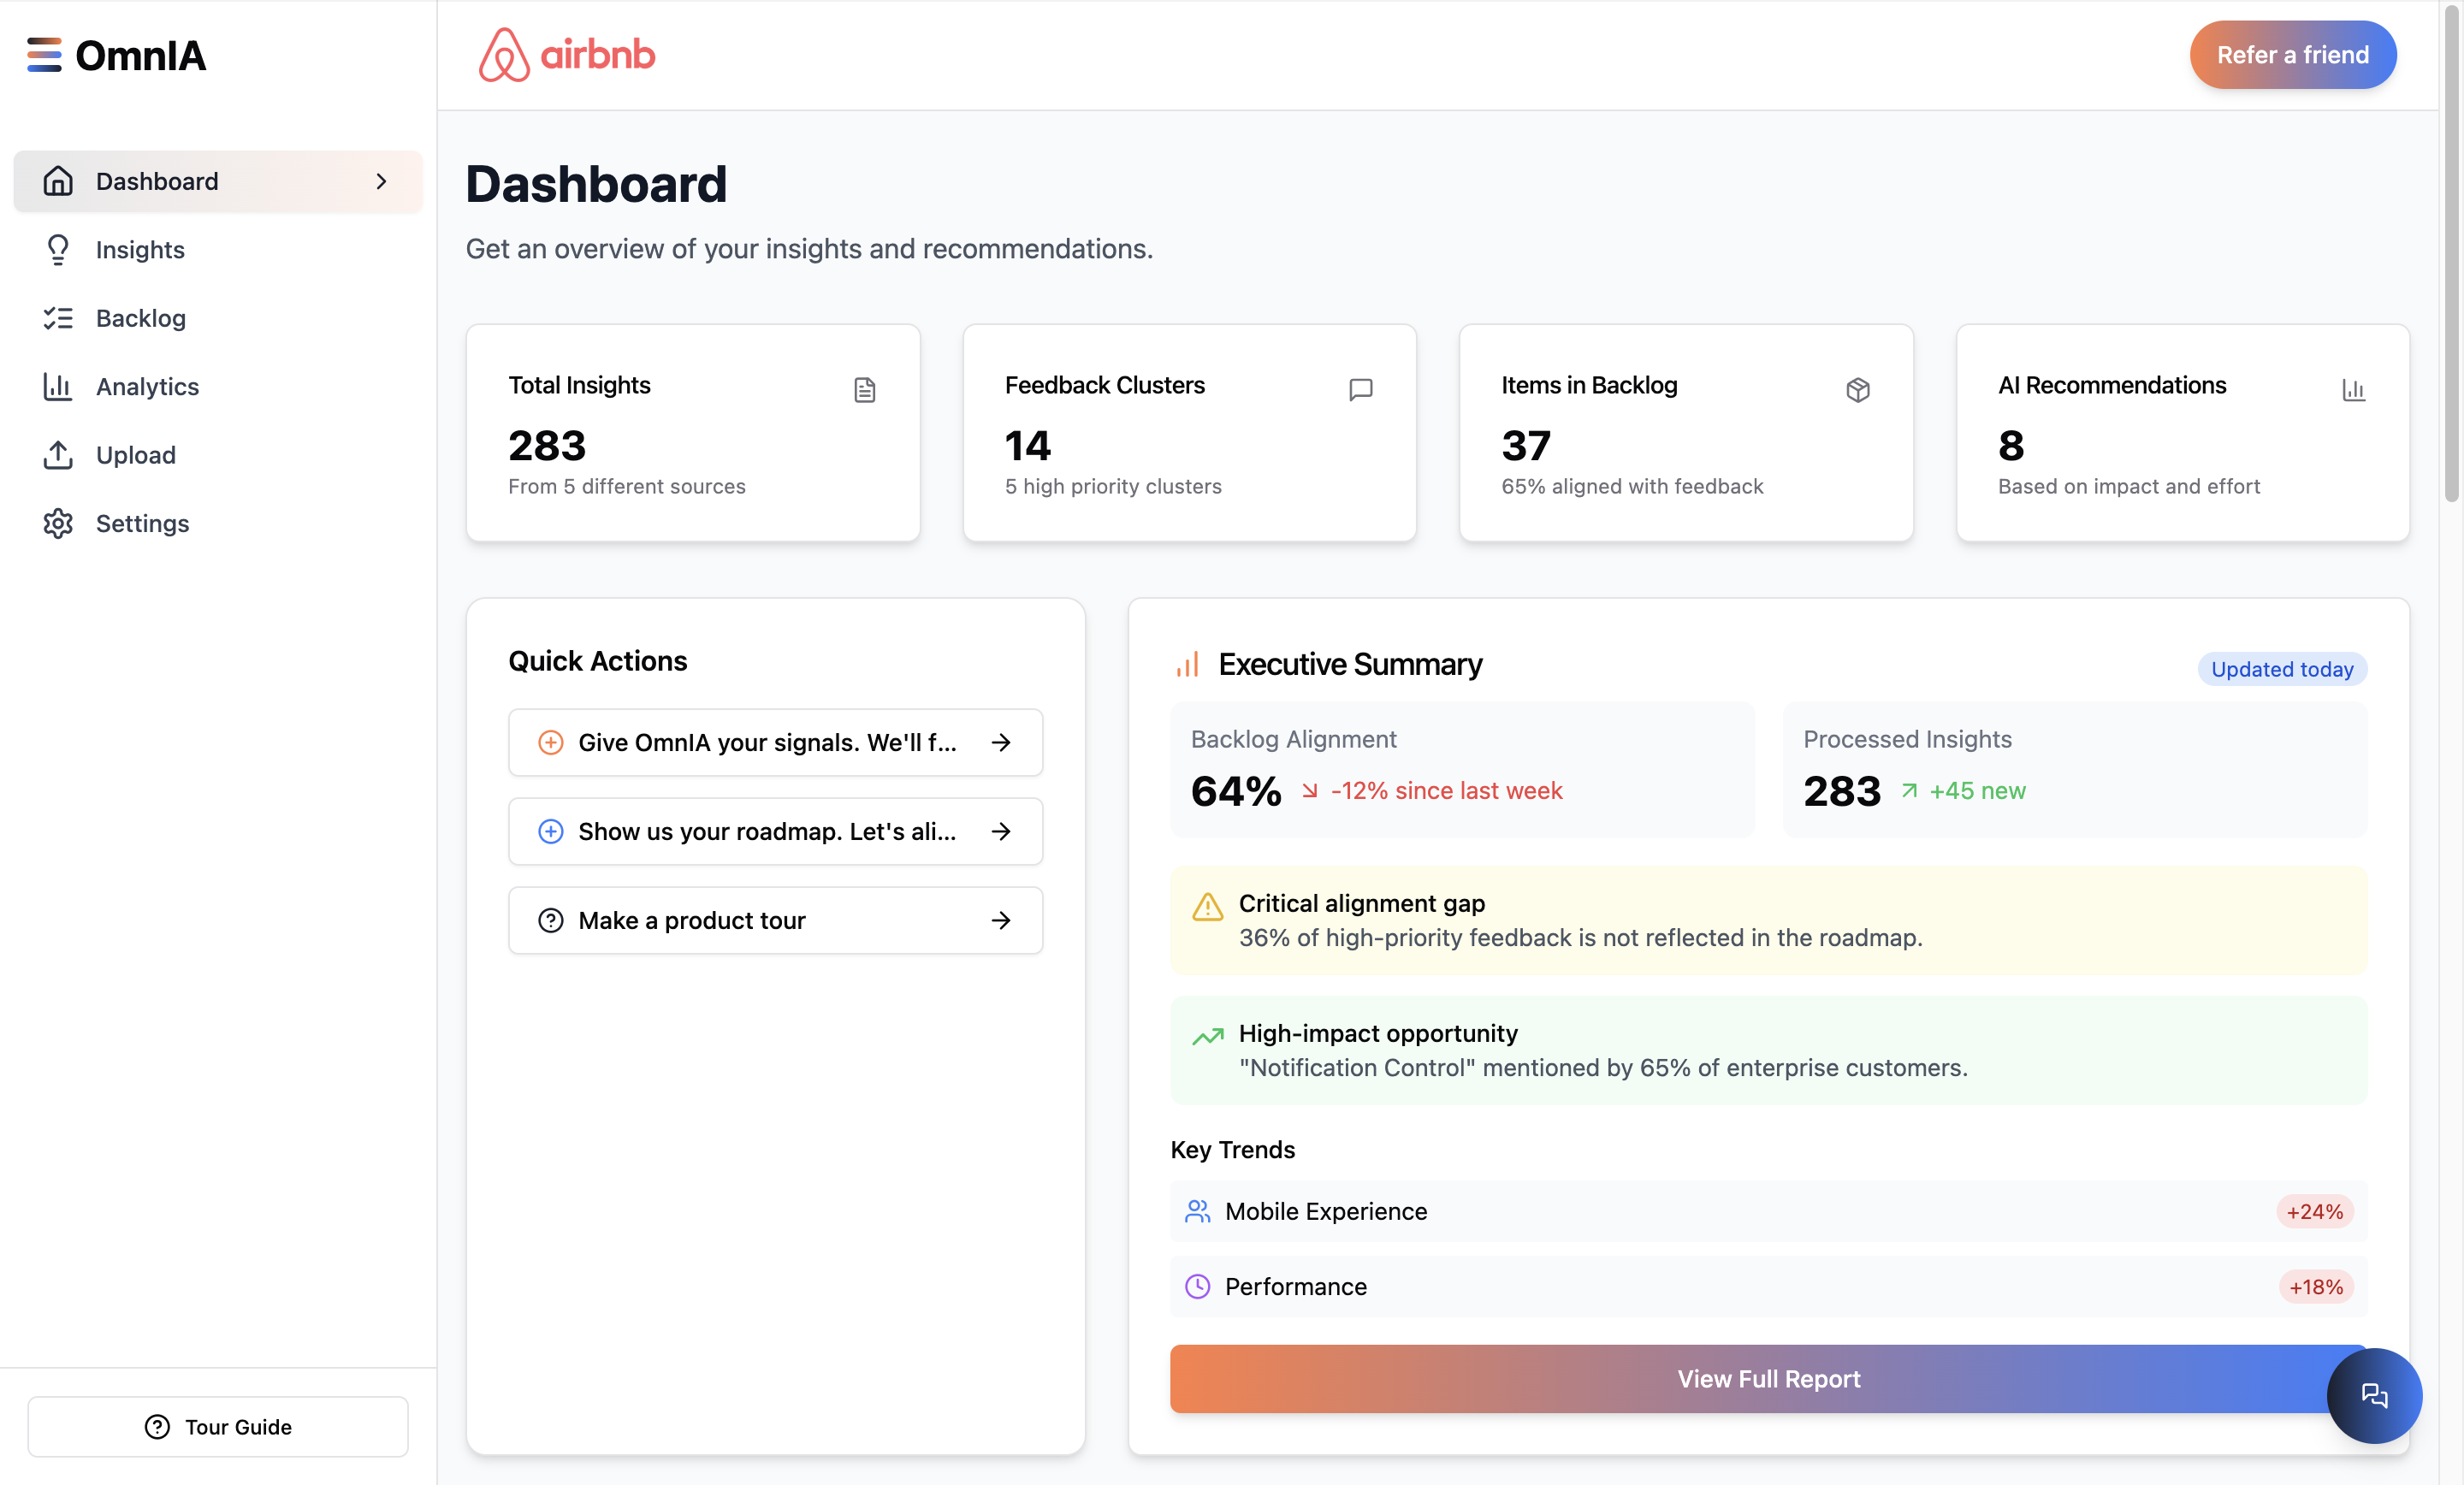Image resolution: width=2464 pixels, height=1485 pixels.
Task: Click the airbnb logo at the top
Action: (x=566, y=54)
